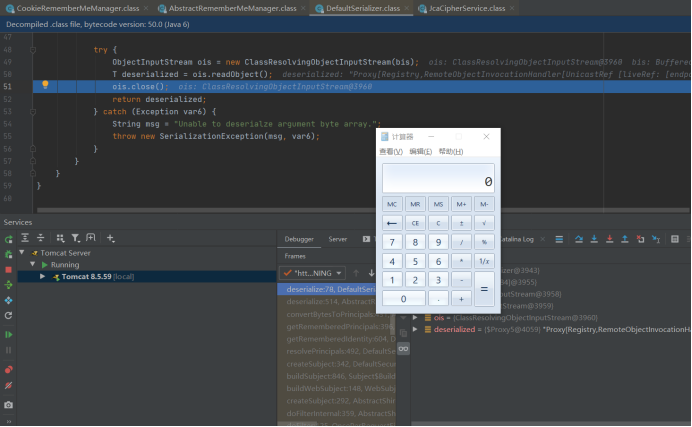Open the thread selector dropdown
The width and height of the screenshot is (692, 427).
(312, 273)
